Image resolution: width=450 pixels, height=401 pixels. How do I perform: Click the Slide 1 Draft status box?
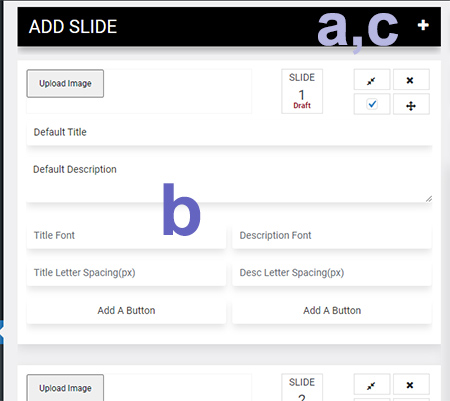pos(302,91)
